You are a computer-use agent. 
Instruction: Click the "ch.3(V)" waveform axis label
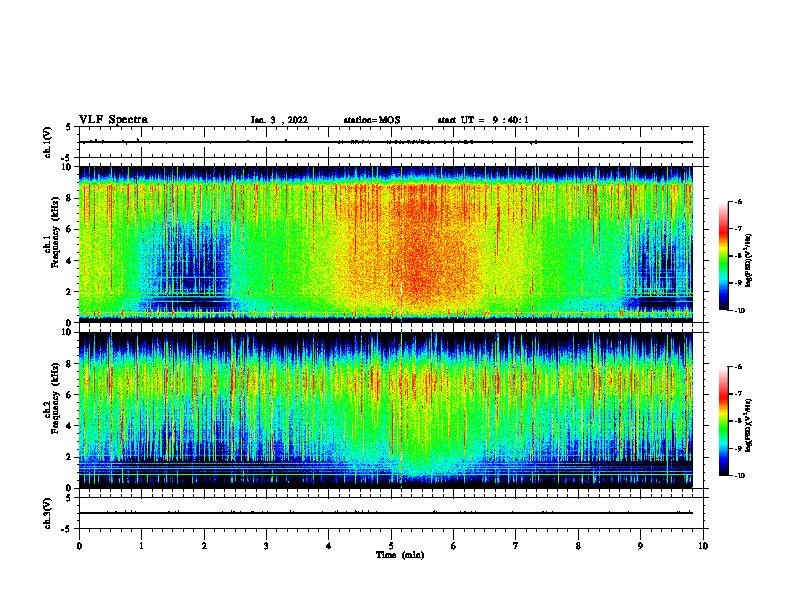pos(48,513)
